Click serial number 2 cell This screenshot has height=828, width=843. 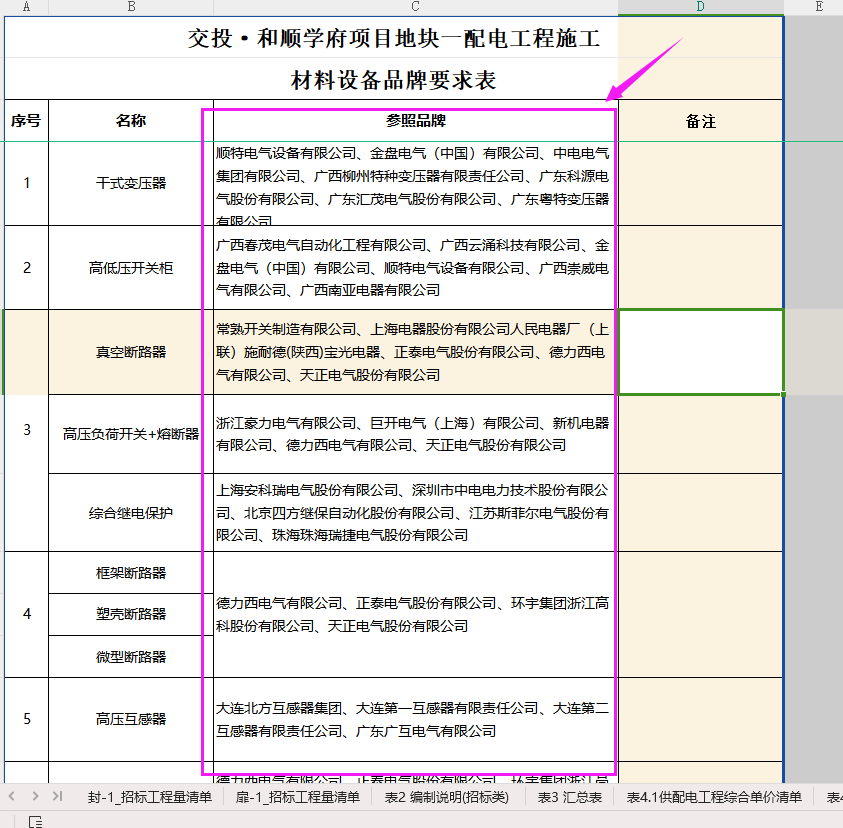(x=26, y=268)
